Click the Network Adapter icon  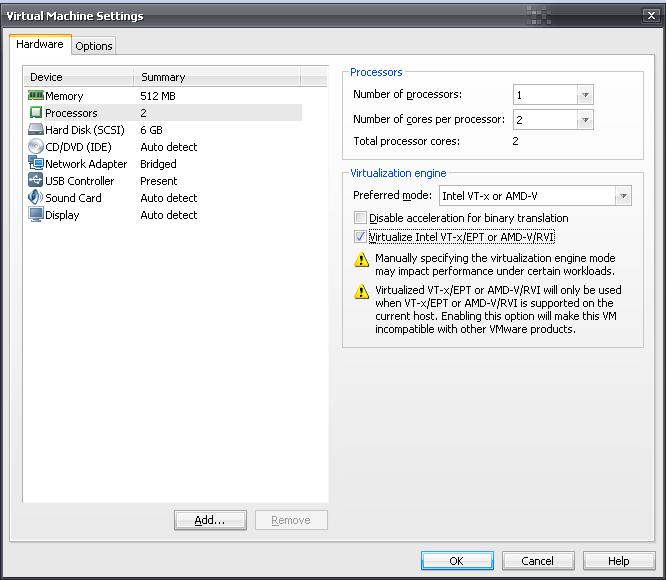36,163
